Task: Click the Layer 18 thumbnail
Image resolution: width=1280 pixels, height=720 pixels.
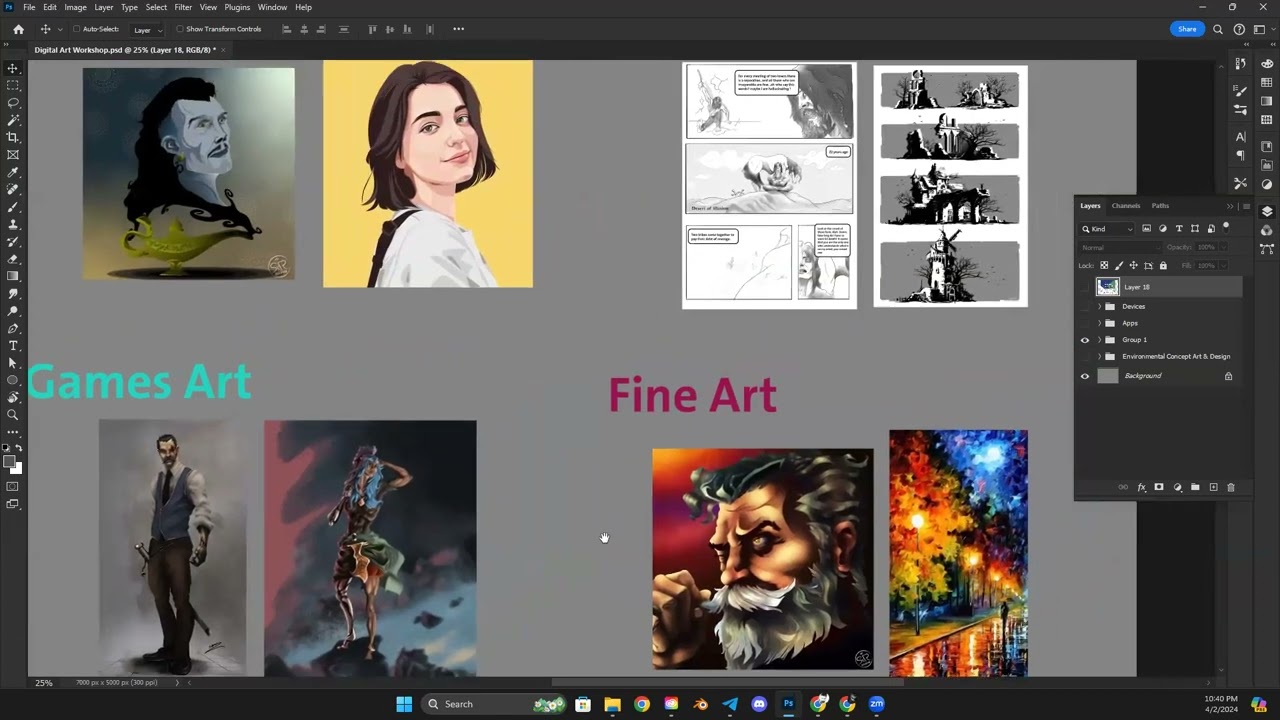Action: pyautogui.click(x=1107, y=287)
